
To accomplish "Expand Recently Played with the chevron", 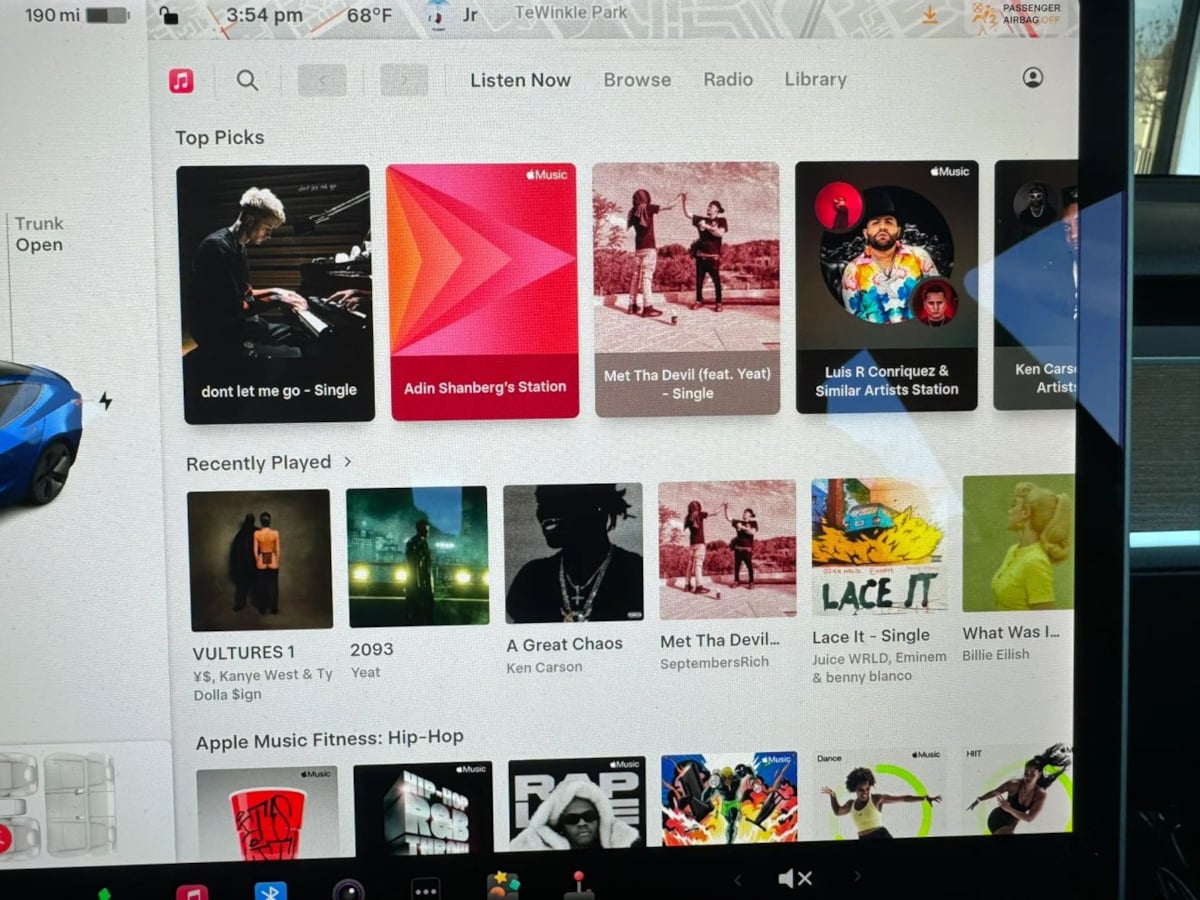I will [347, 462].
